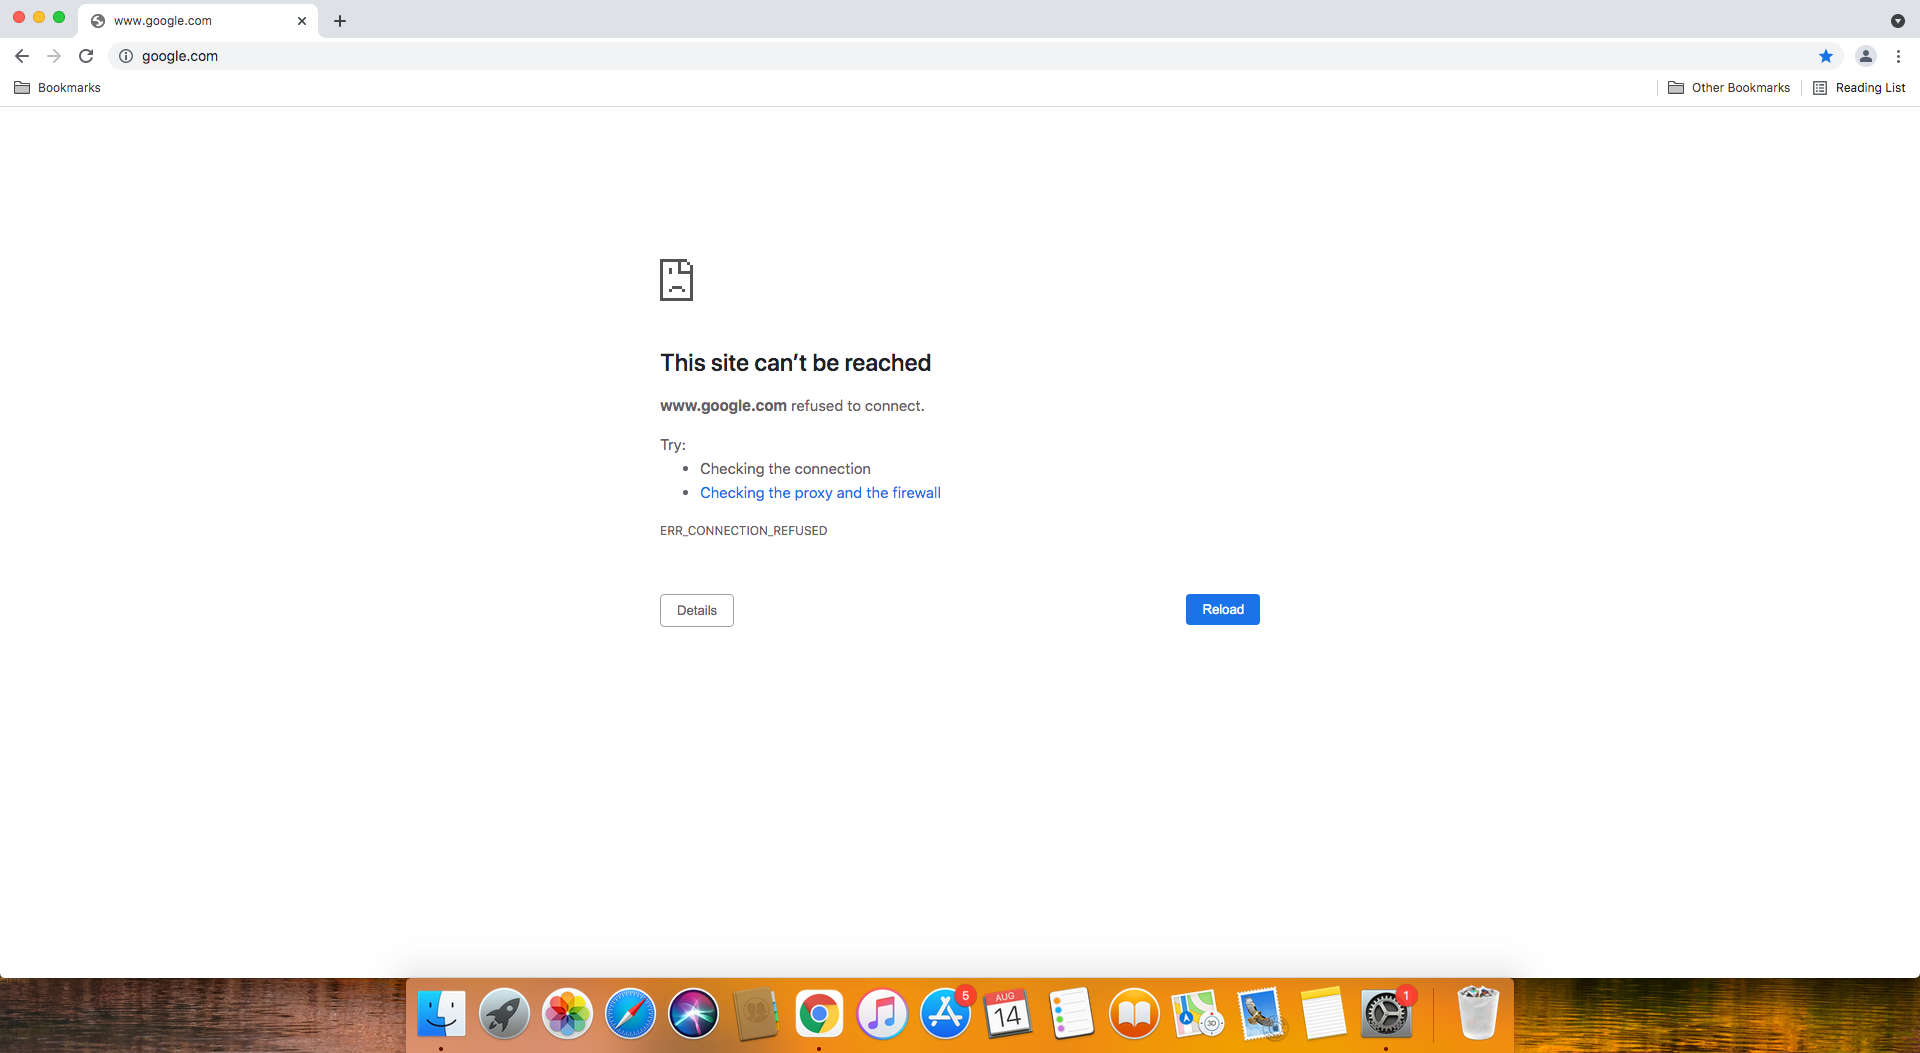The height and width of the screenshot is (1053, 1920).
Task: Open Maps from the dock
Action: (x=1197, y=1015)
